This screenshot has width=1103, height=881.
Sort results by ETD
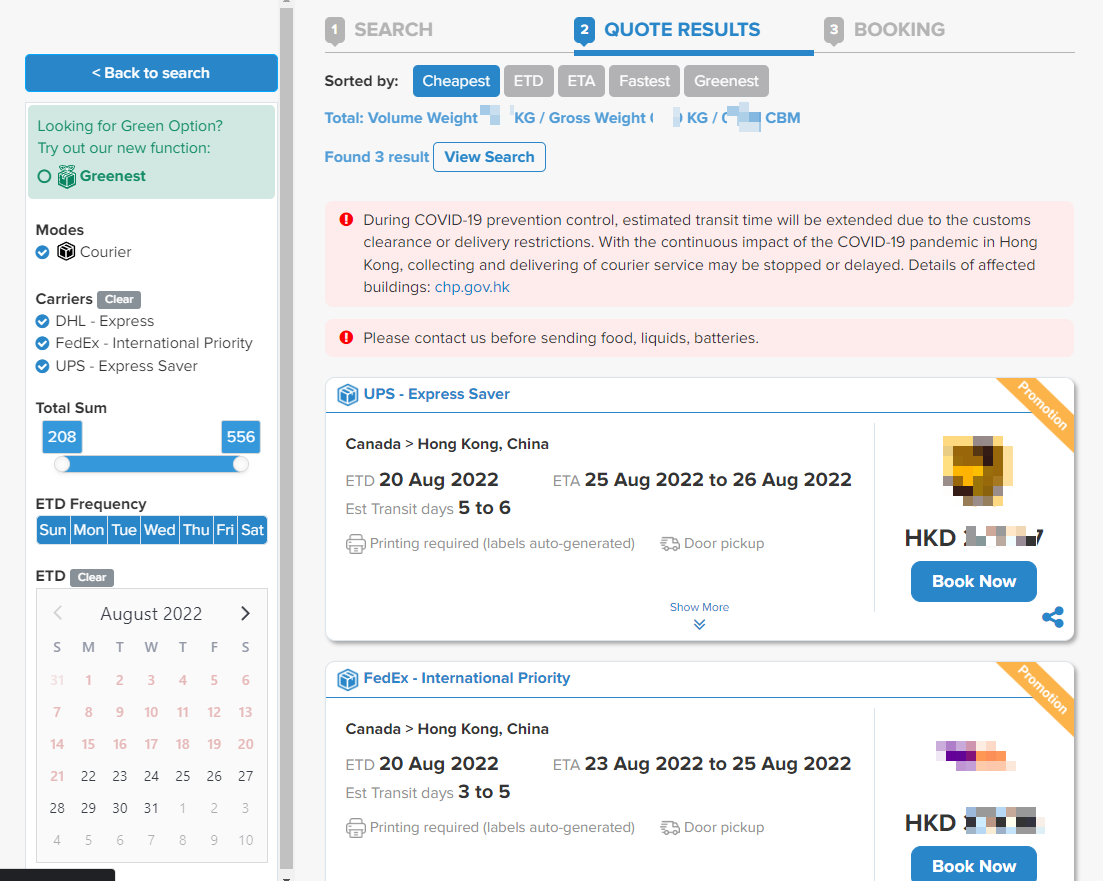pyautogui.click(x=528, y=81)
